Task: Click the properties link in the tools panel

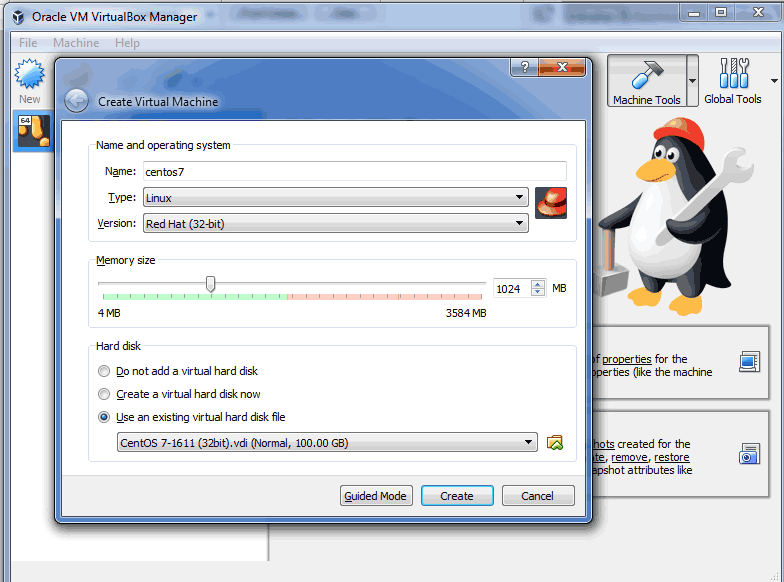Action: tap(626, 359)
